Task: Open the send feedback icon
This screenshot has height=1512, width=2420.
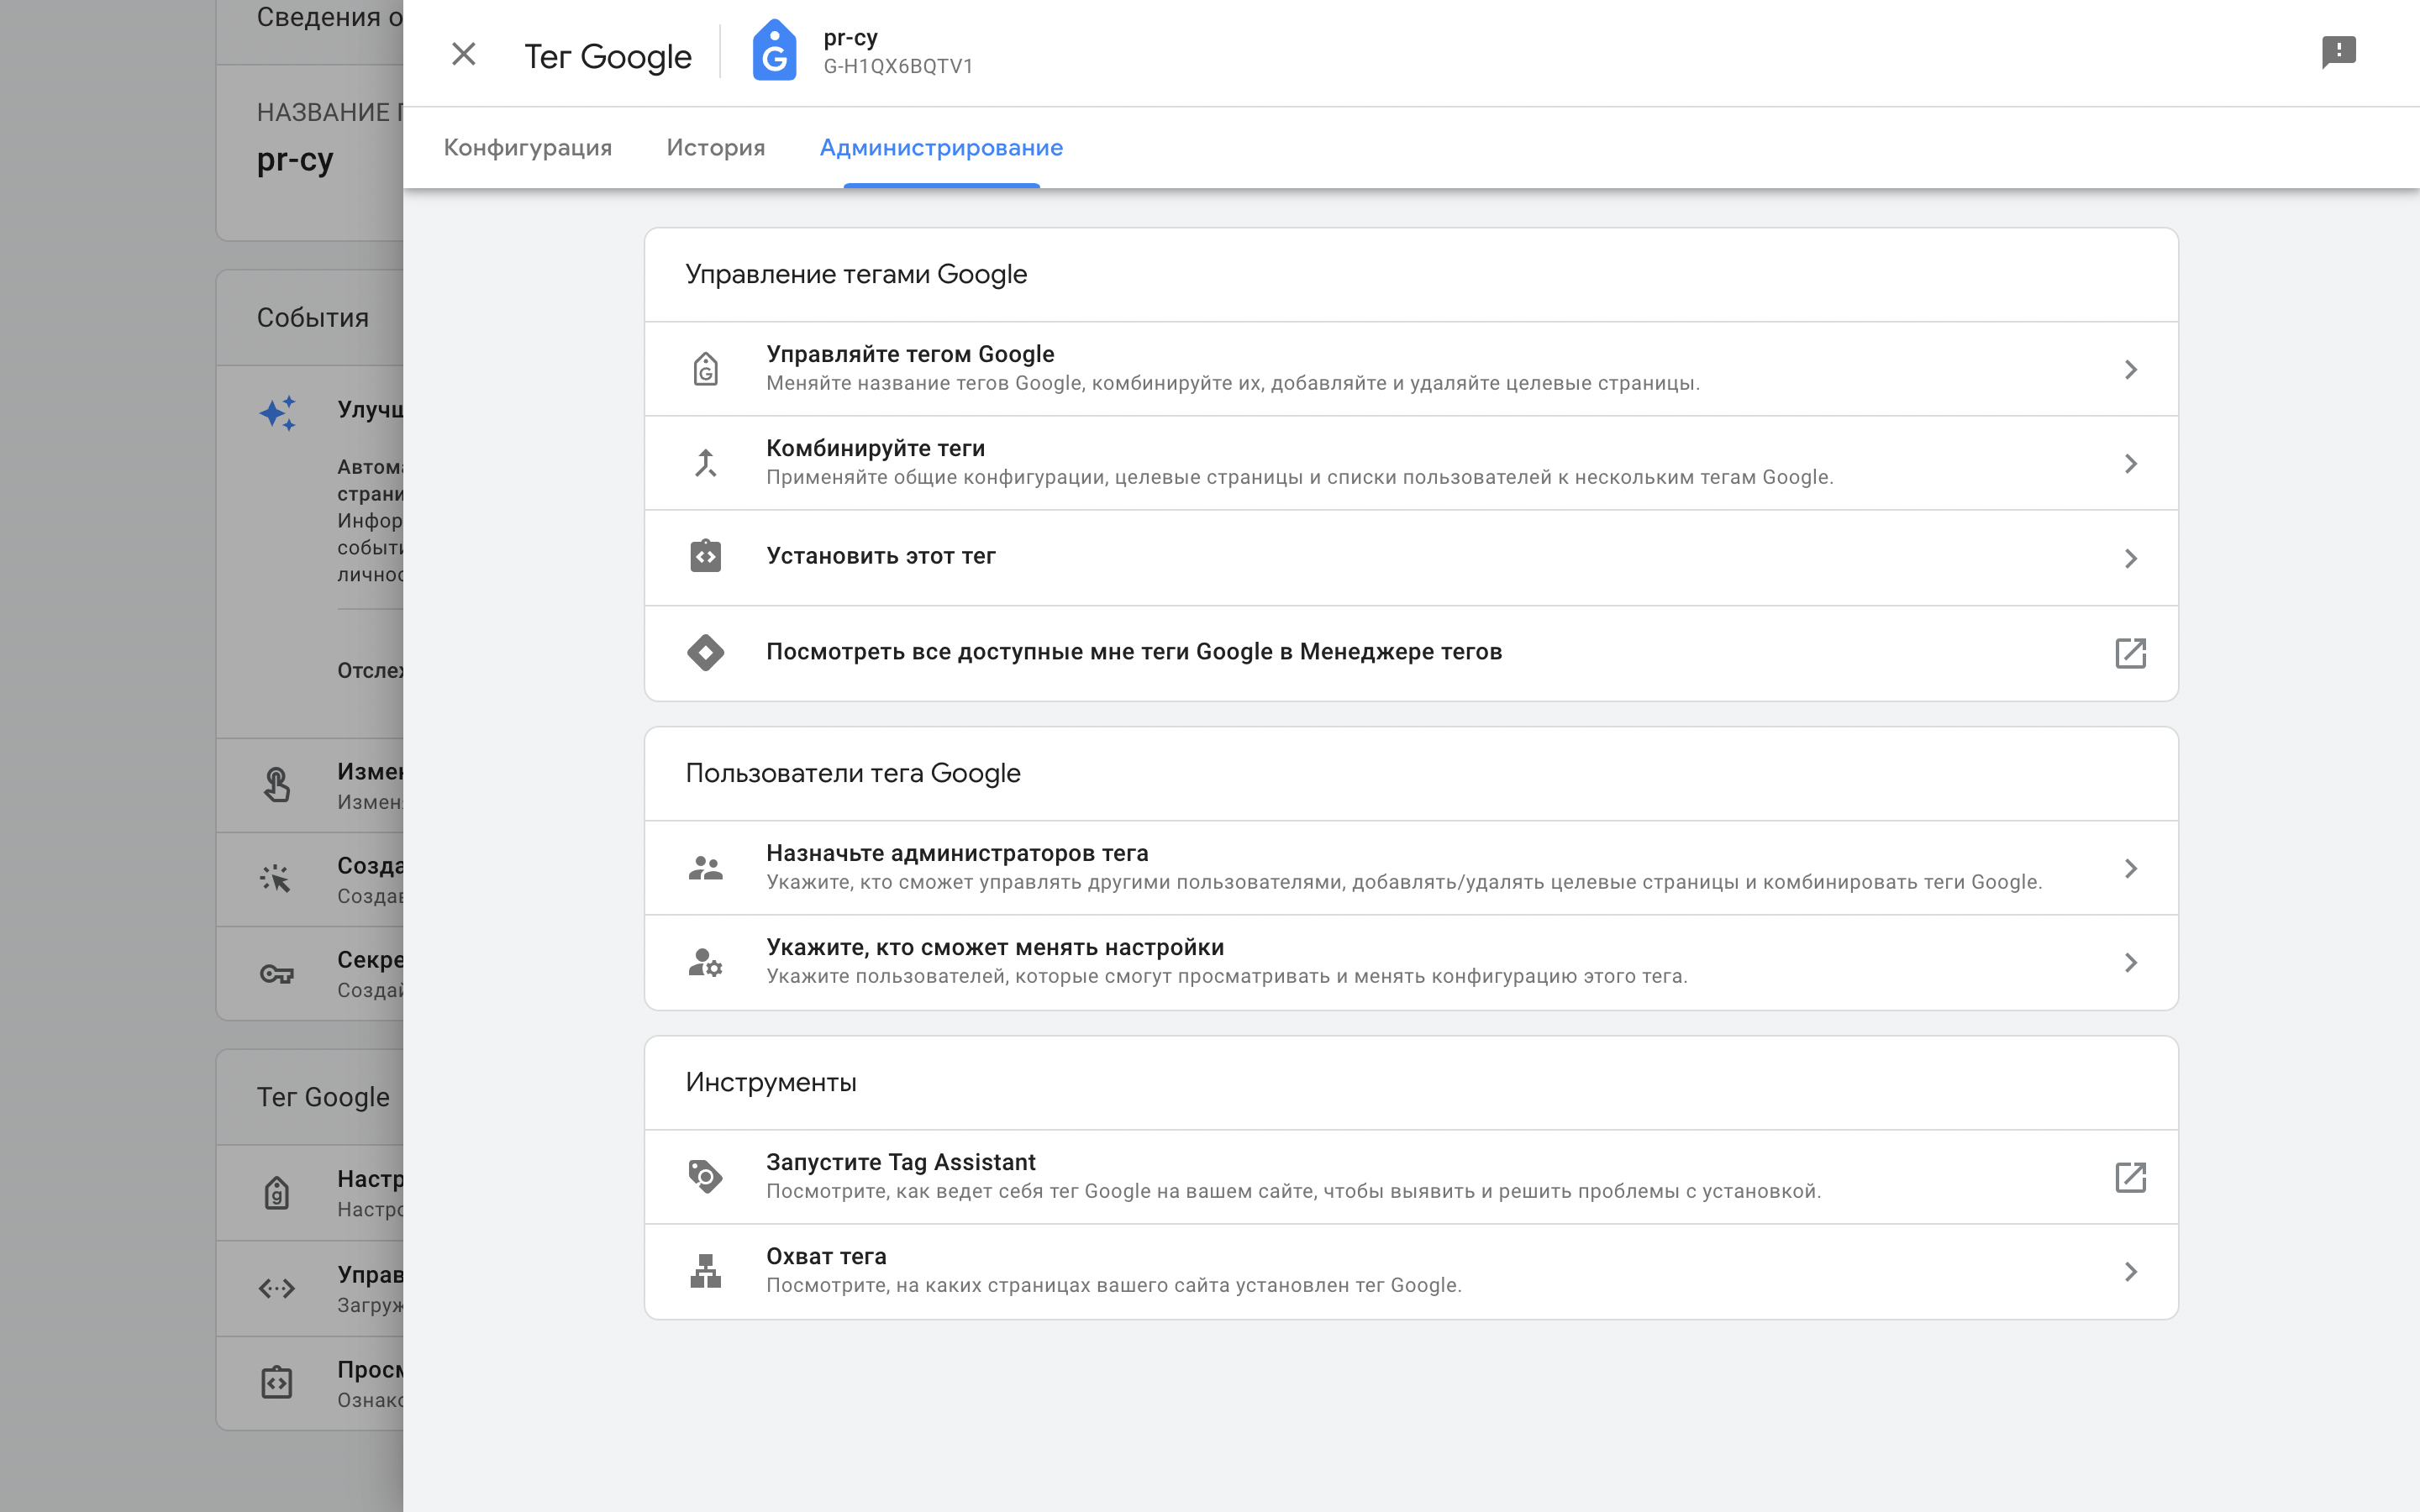Action: [x=2338, y=52]
